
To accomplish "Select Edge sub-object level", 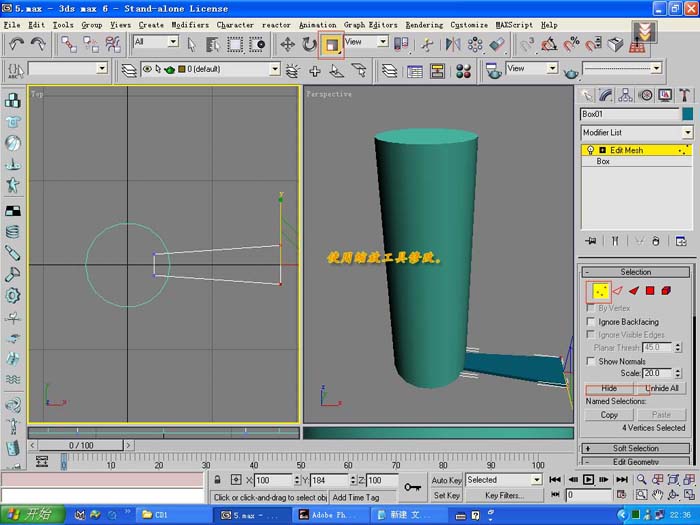I will [617, 291].
